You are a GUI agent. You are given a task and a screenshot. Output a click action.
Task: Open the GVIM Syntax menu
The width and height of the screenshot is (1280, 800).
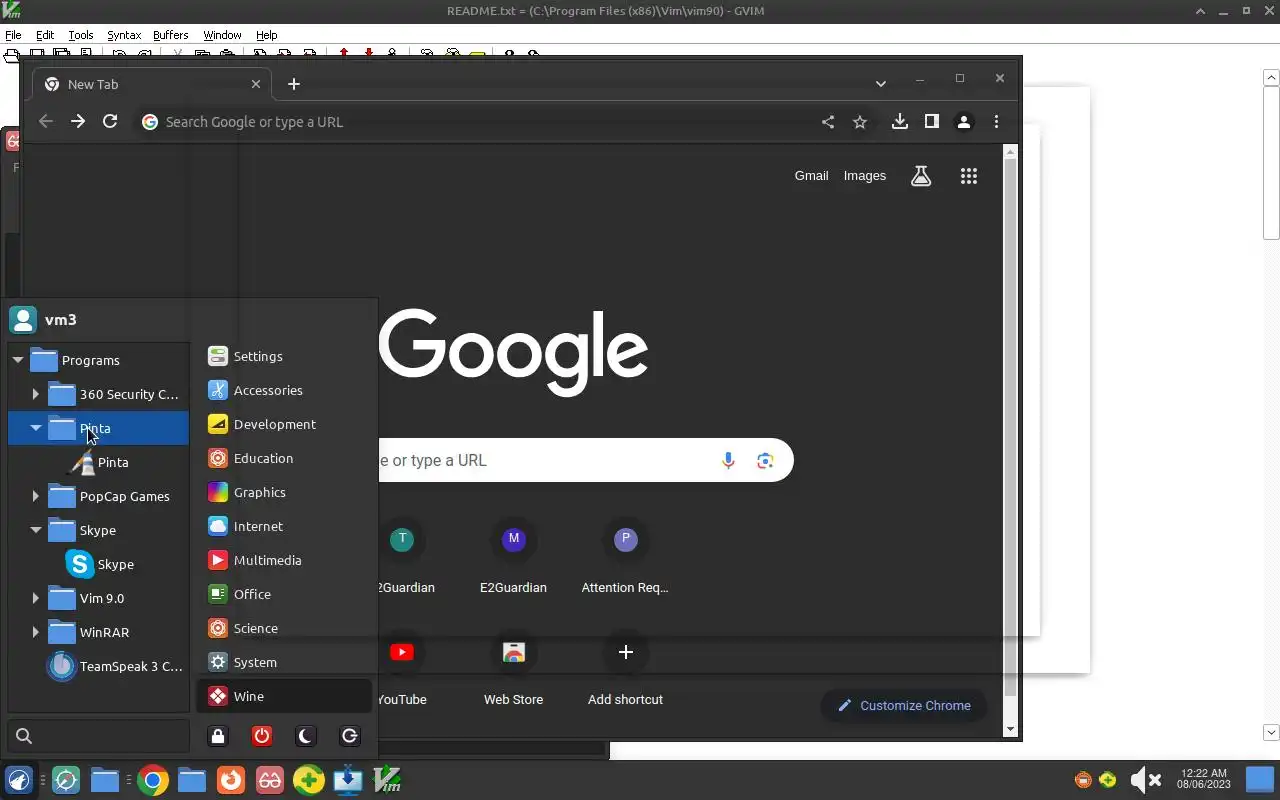124,35
